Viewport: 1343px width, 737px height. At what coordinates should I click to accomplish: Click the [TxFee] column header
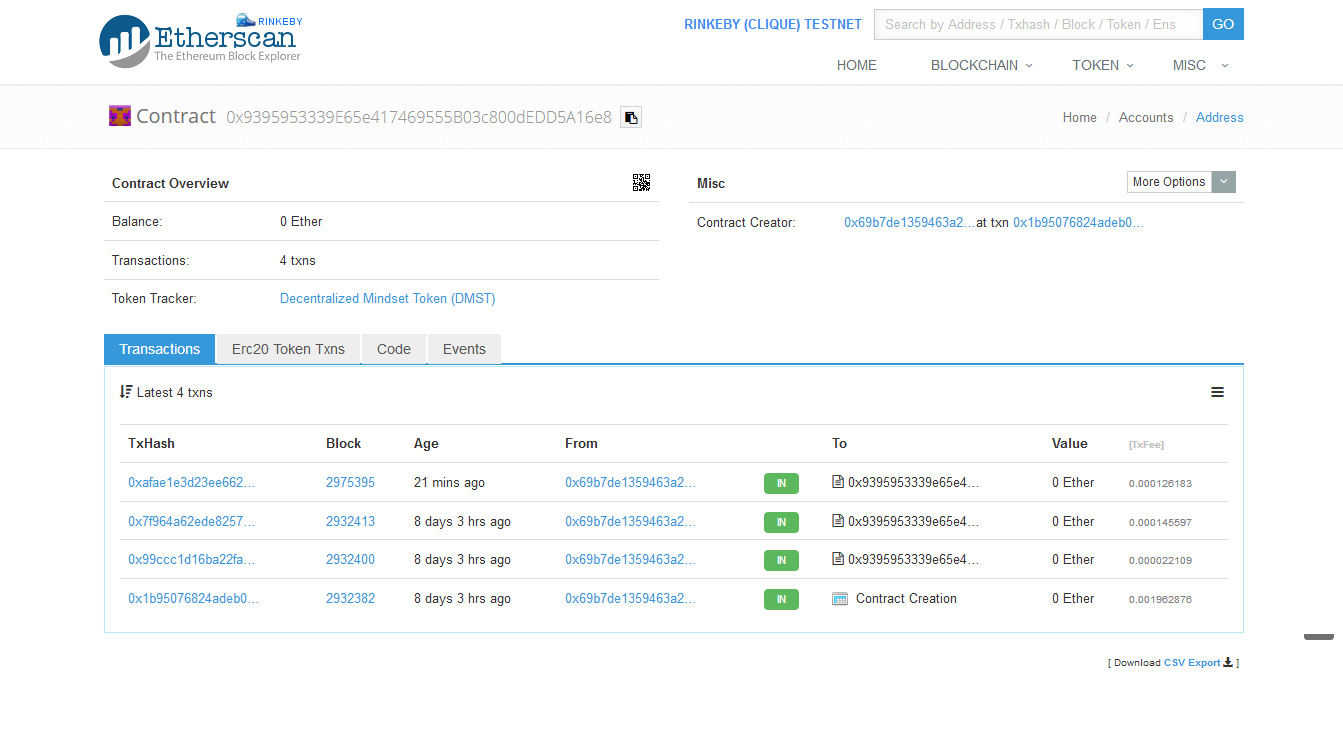coord(1146,444)
